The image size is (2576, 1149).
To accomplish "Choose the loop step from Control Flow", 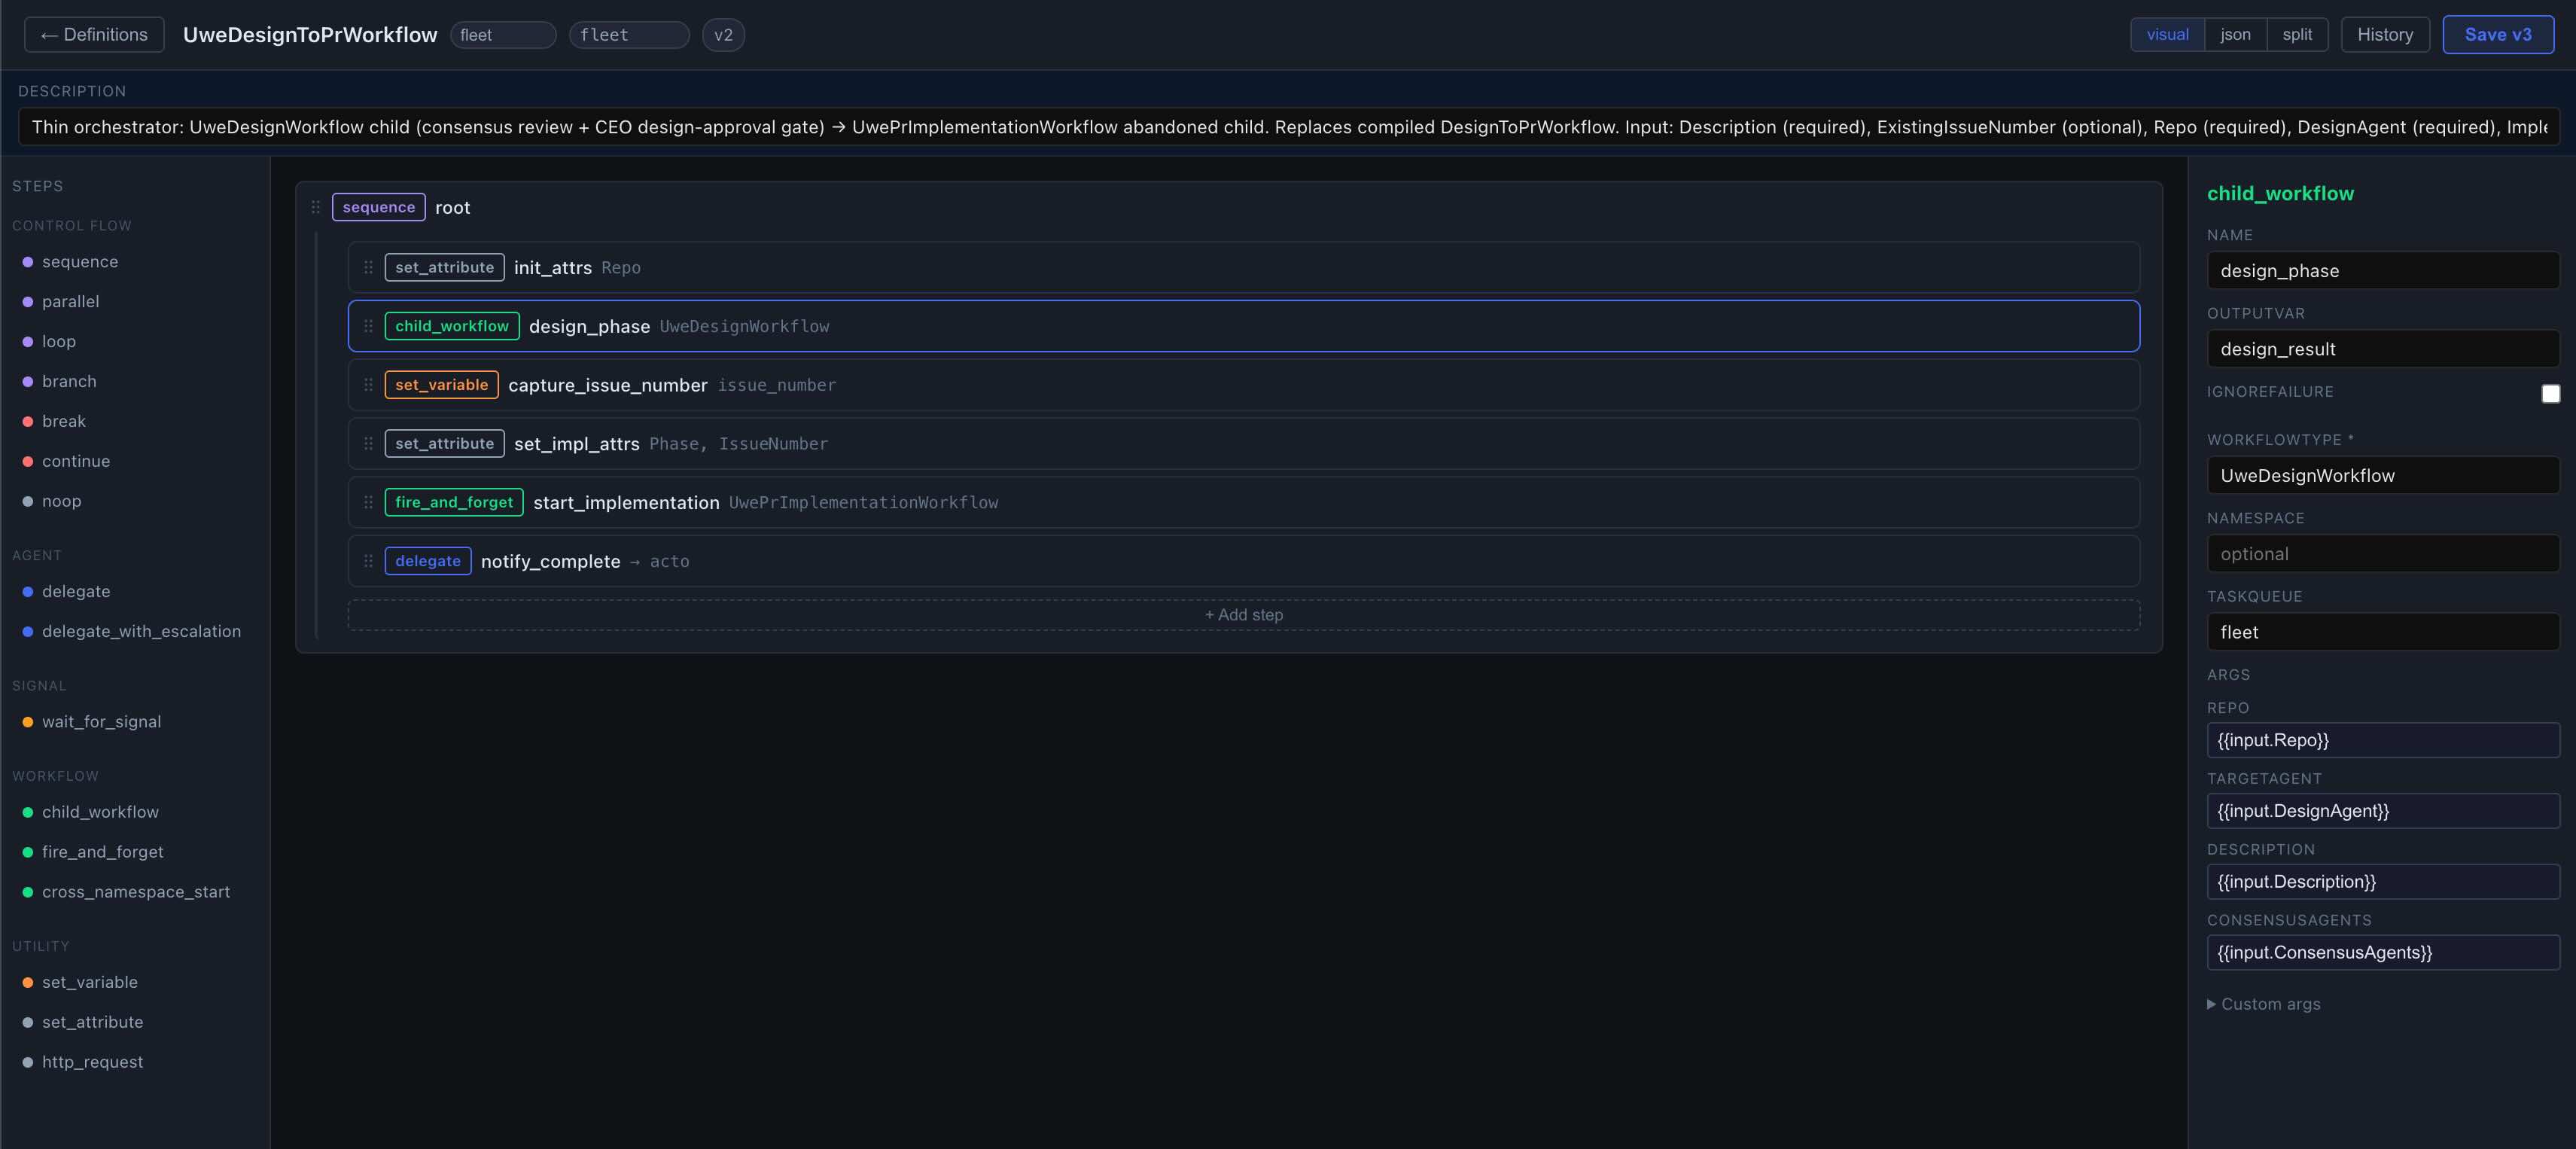I will click(58, 341).
